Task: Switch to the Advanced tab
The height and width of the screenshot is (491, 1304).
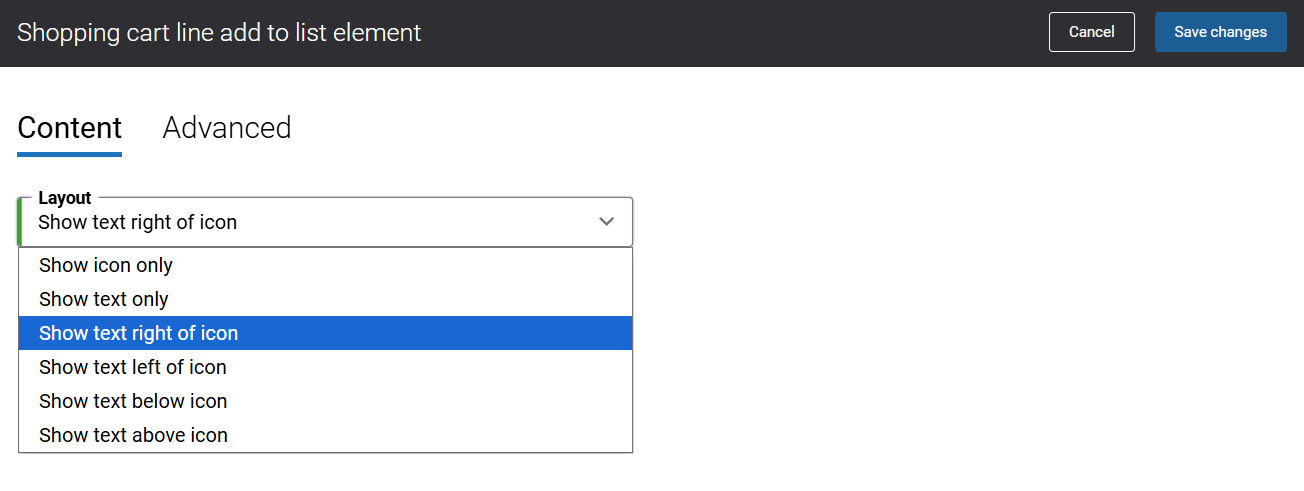Action: click(227, 128)
